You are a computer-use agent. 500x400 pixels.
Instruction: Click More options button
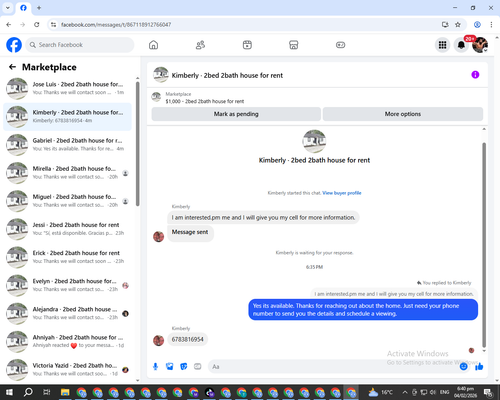click(403, 114)
